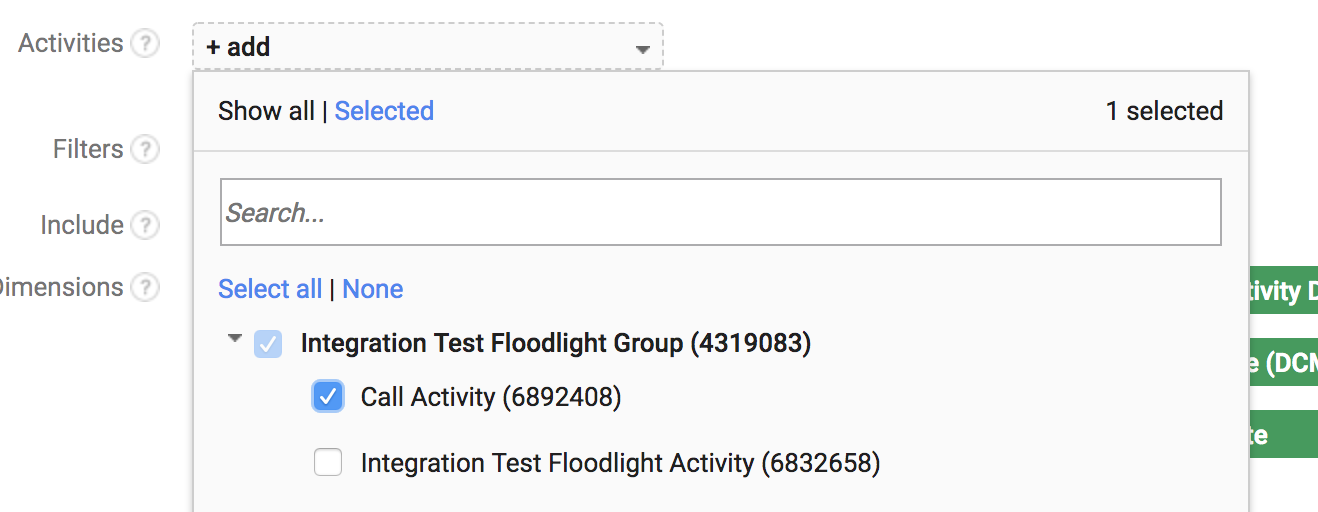Click the help icon next to Activities
Screen dimensions: 1318x512
[146, 44]
